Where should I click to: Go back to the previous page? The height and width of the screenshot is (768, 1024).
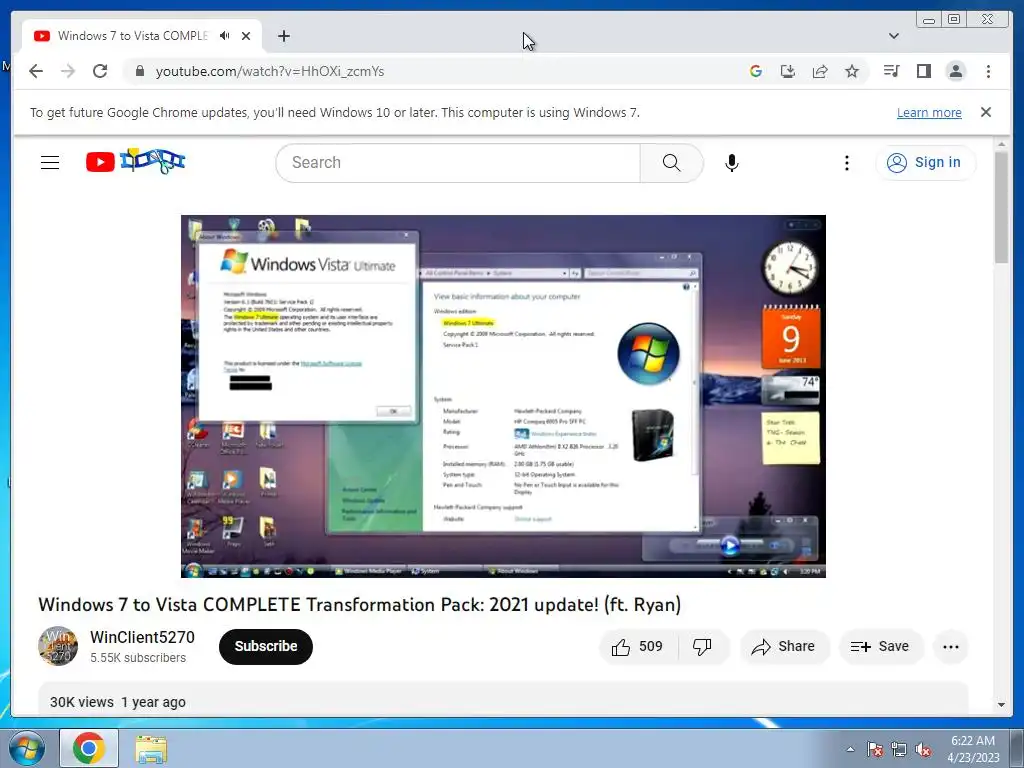point(36,71)
